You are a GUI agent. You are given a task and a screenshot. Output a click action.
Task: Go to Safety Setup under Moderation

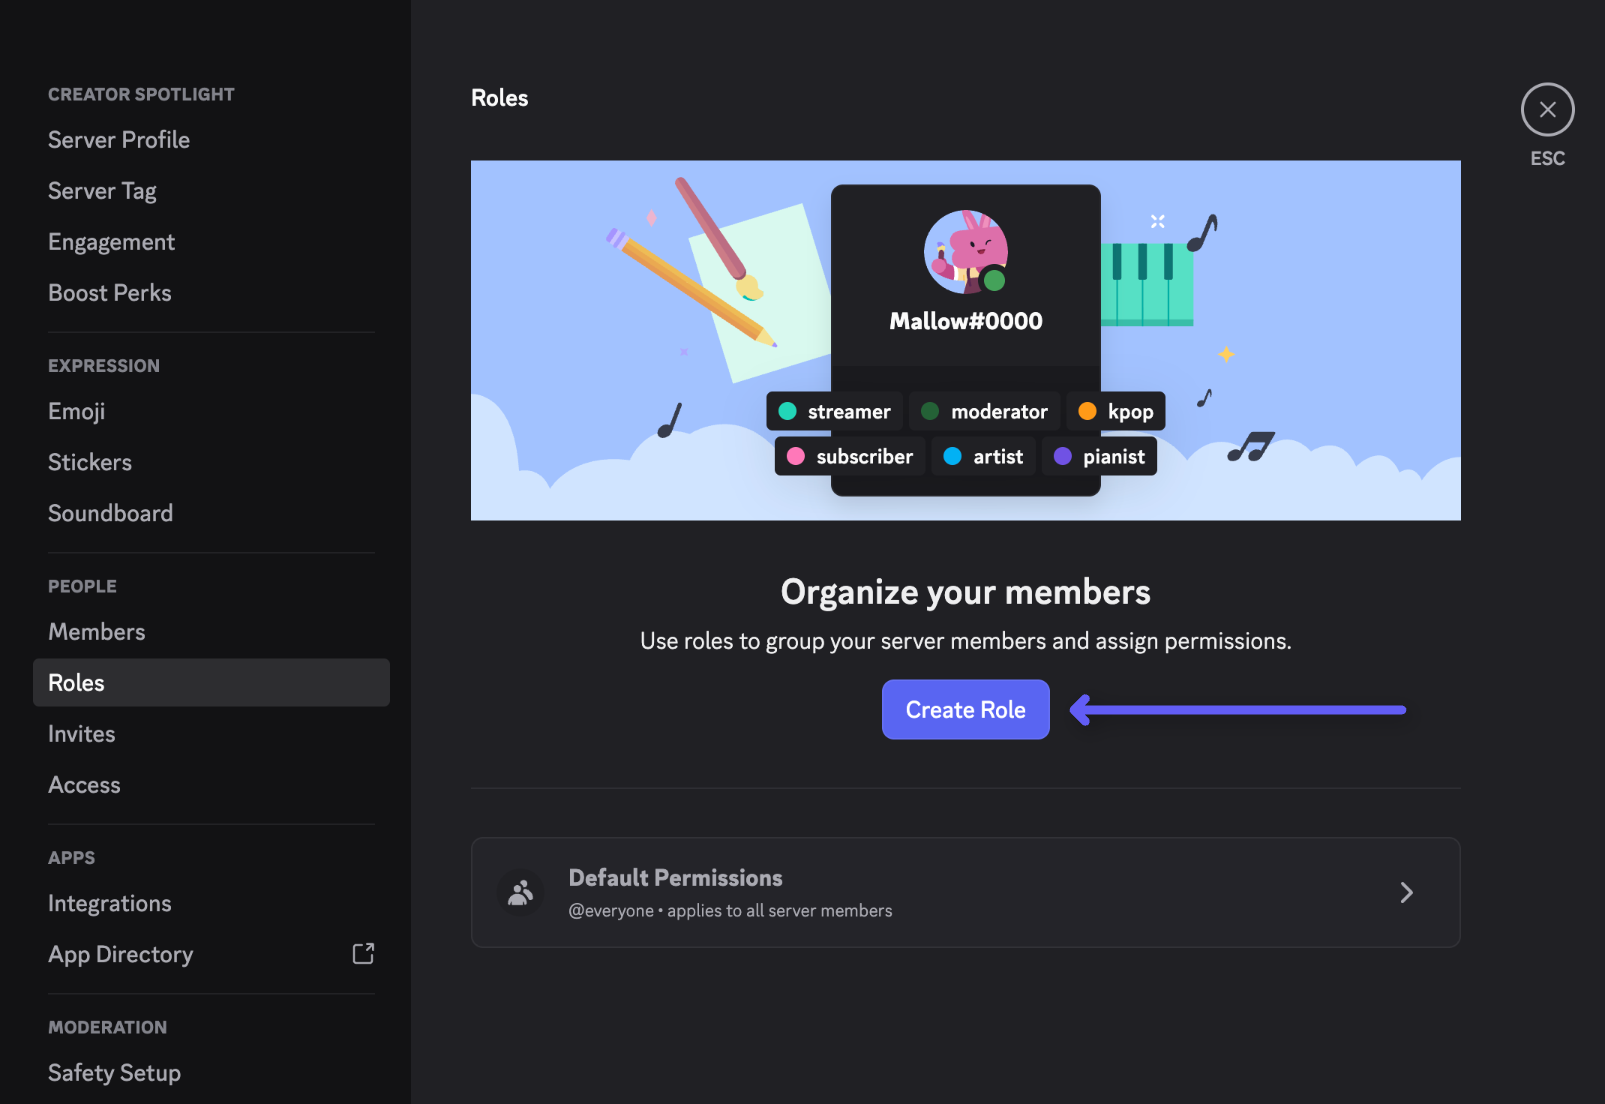(114, 1073)
